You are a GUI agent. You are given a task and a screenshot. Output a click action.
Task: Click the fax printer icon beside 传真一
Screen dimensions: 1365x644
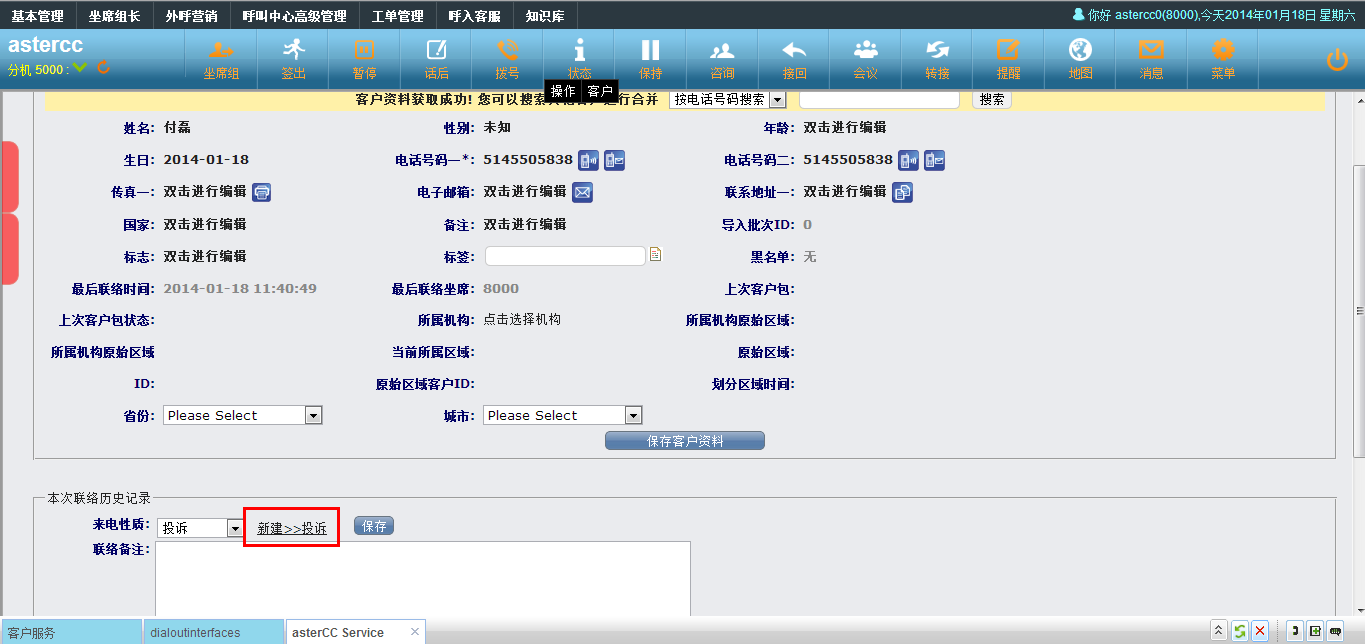click(x=262, y=192)
